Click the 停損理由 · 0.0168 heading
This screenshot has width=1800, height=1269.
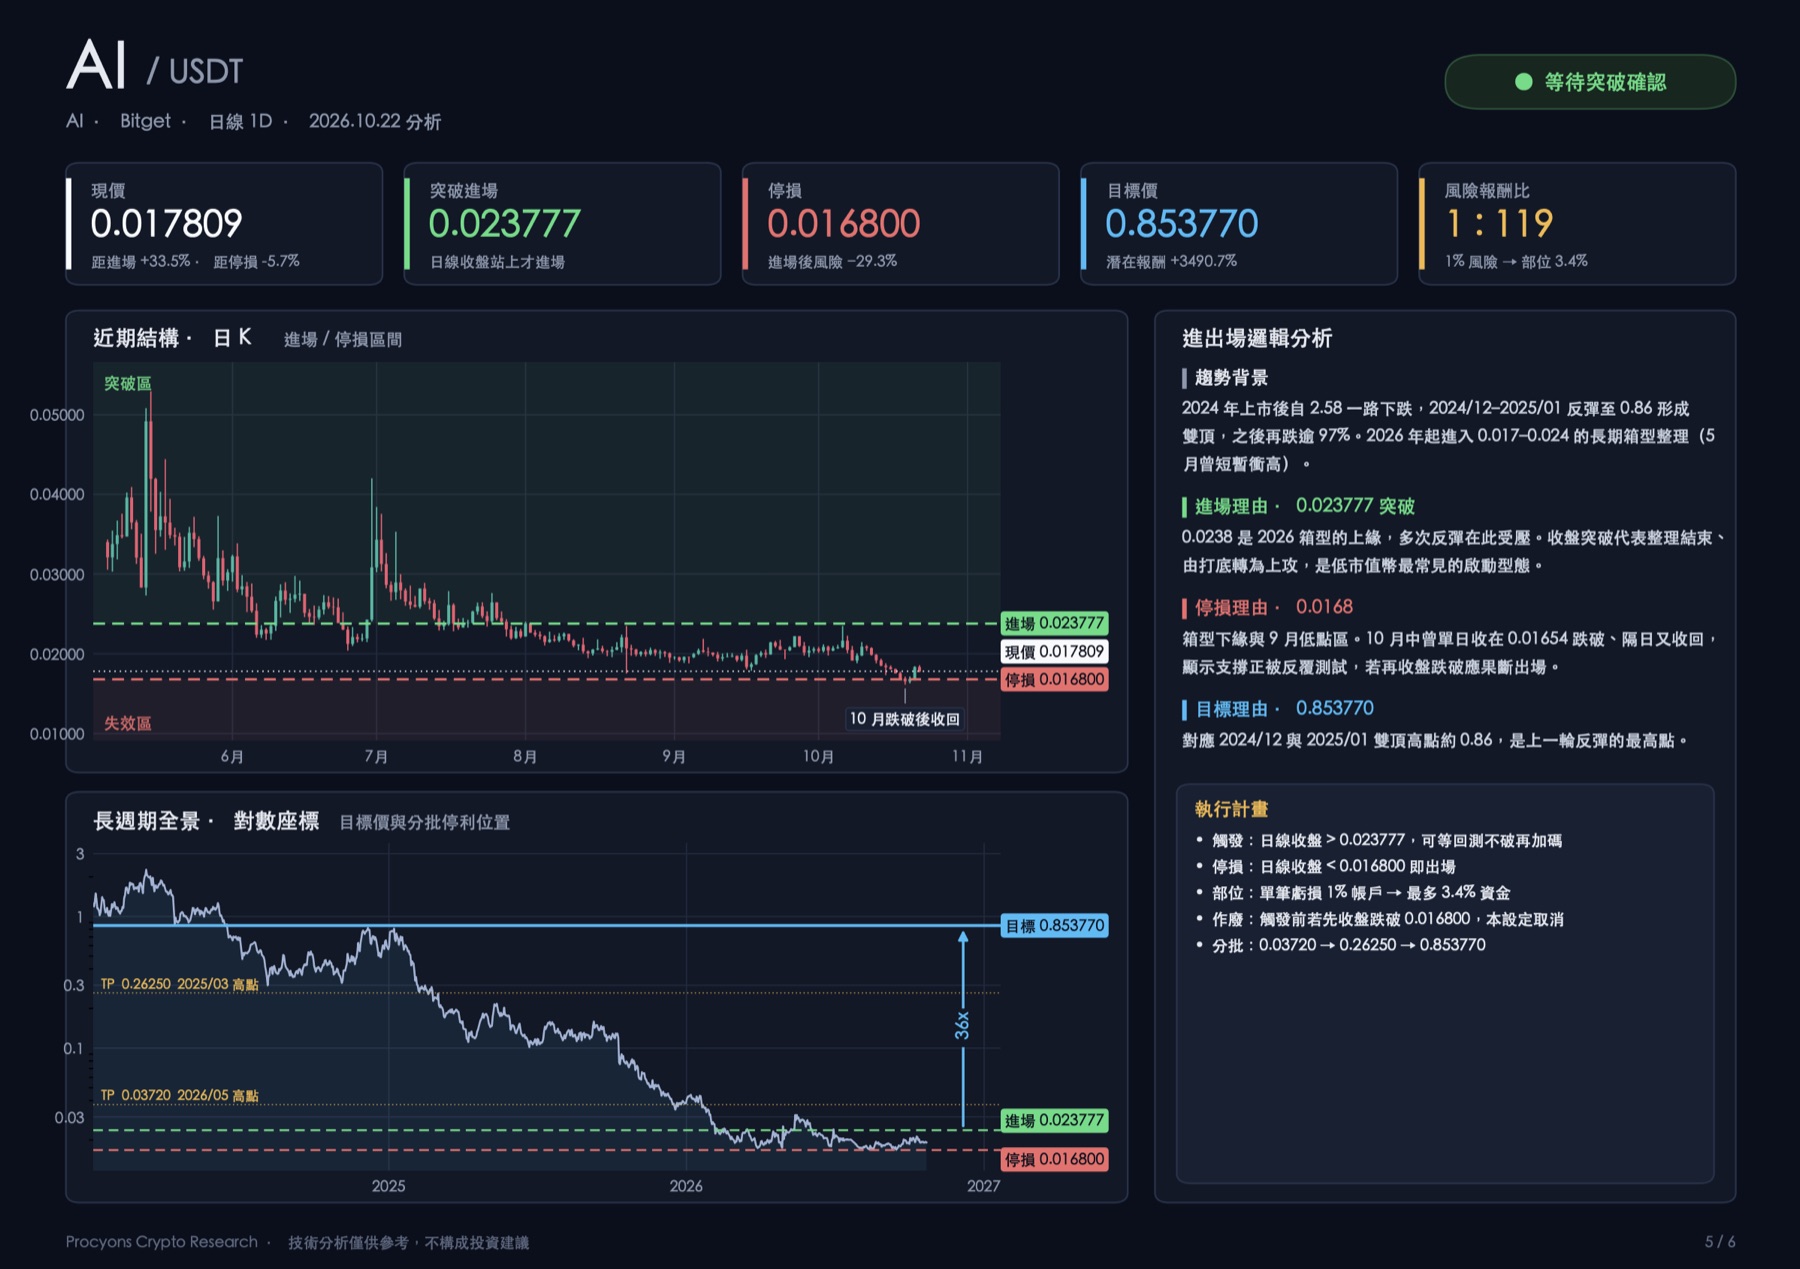tap(1273, 607)
